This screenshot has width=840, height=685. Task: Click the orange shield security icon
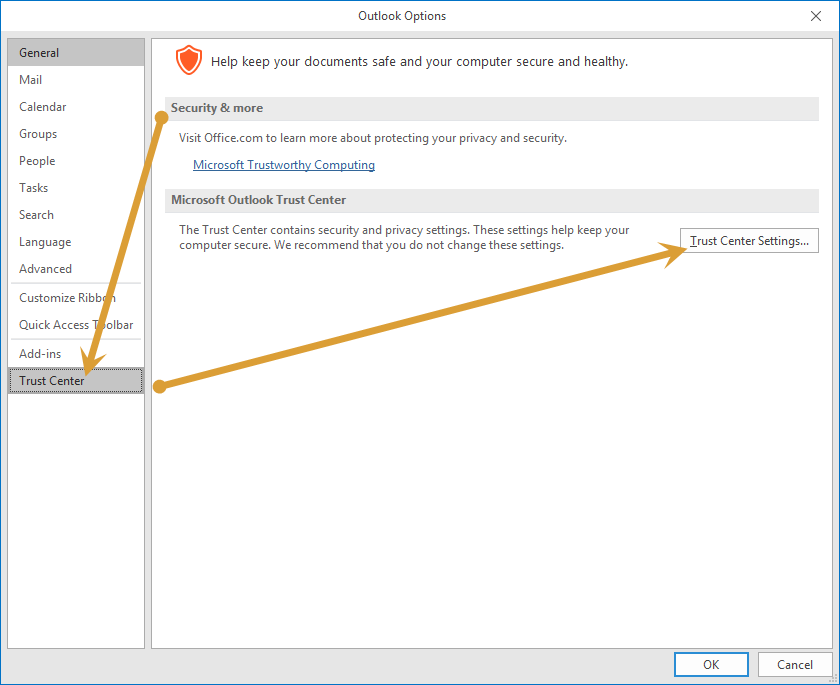[x=189, y=60]
